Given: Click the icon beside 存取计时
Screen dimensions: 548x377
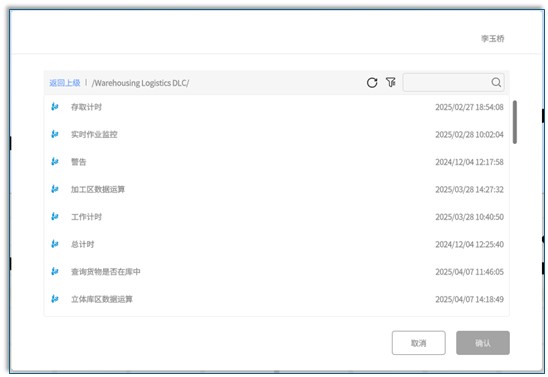Looking at the screenshot, I should [x=55, y=107].
